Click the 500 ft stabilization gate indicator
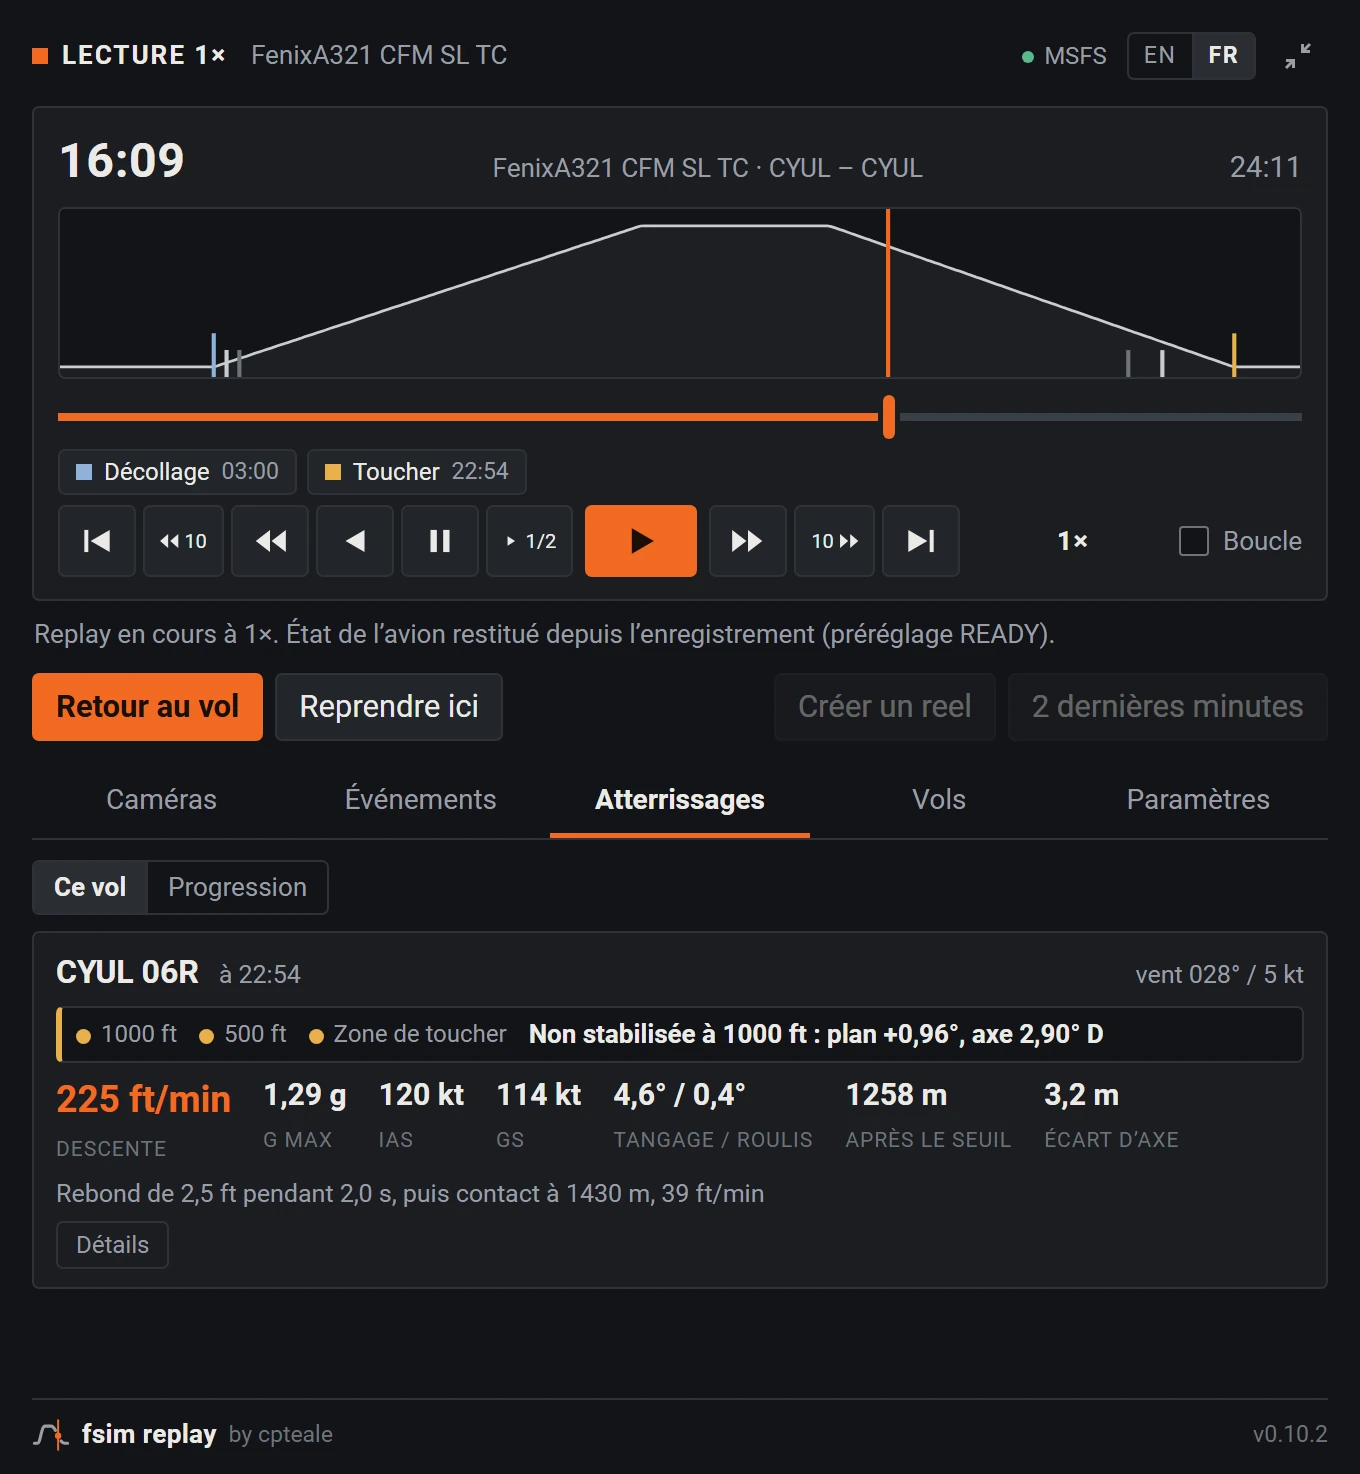Image resolution: width=1360 pixels, height=1474 pixels. (x=243, y=1034)
